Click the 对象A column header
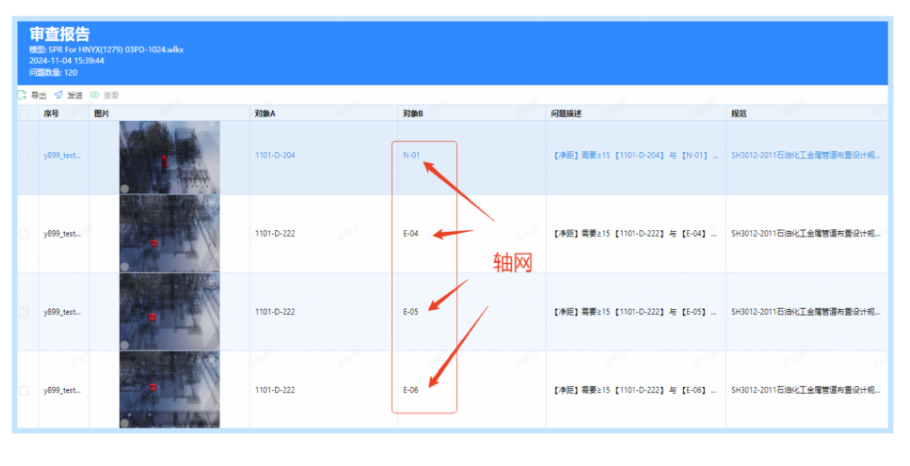Screen dimensions: 910x466 tap(265, 114)
